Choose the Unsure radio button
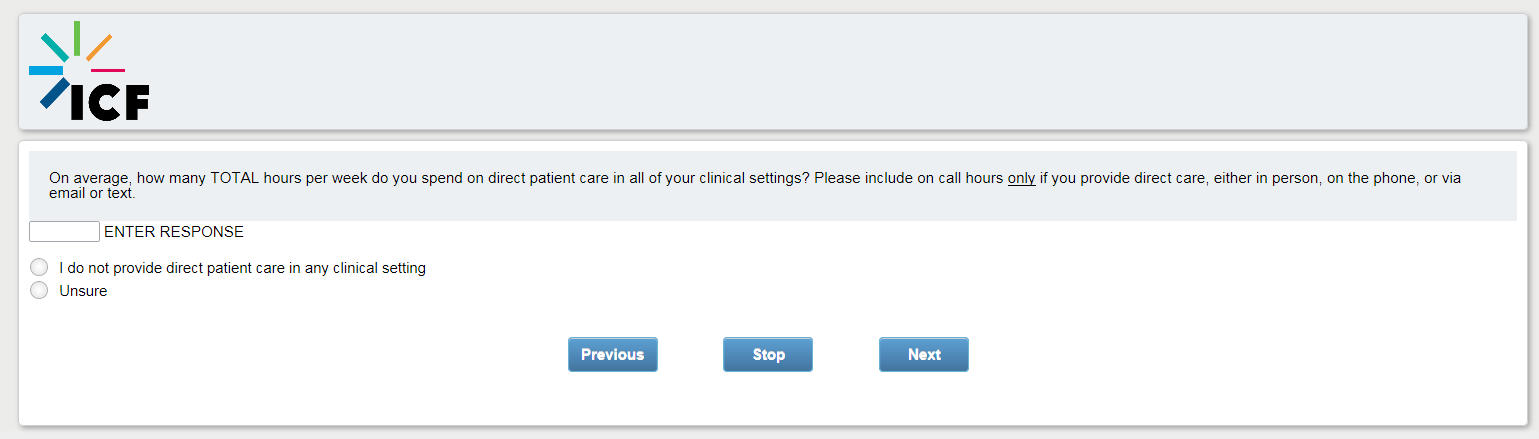Screen dimensions: 1539x439 coord(39,291)
